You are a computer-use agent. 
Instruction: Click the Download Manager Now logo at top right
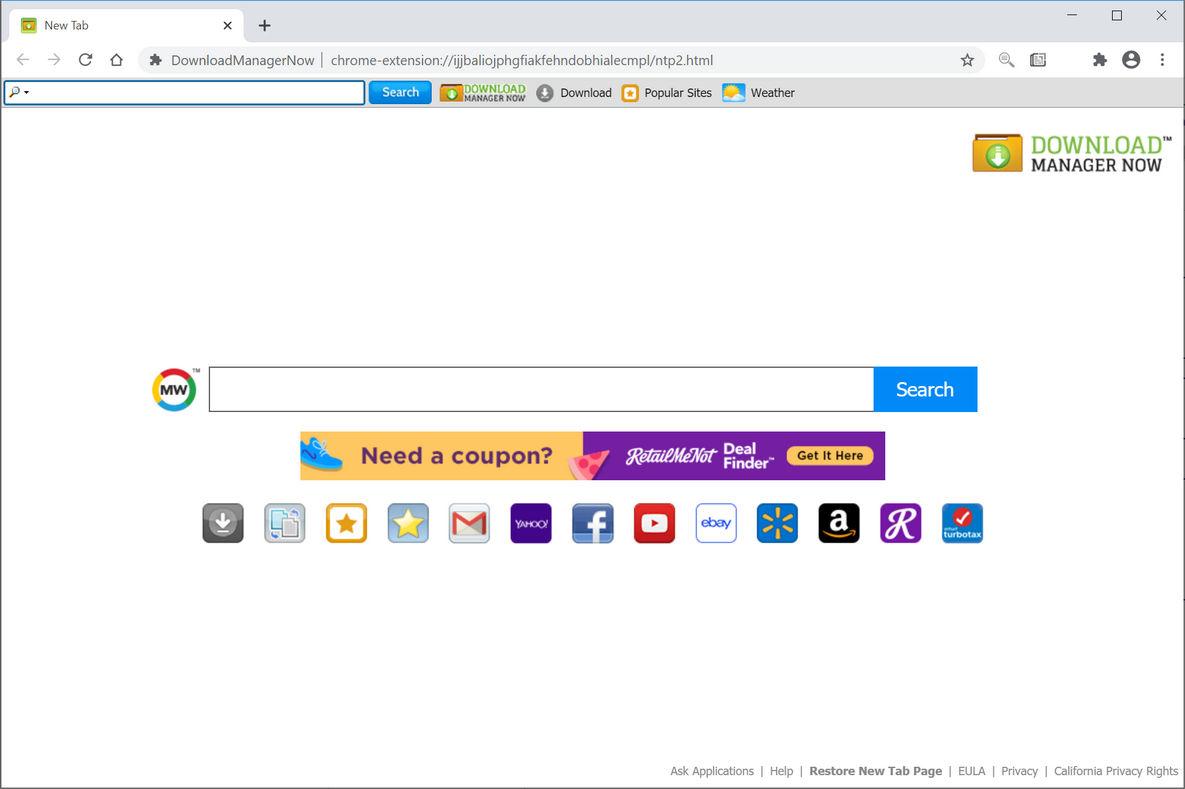tap(1072, 153)
